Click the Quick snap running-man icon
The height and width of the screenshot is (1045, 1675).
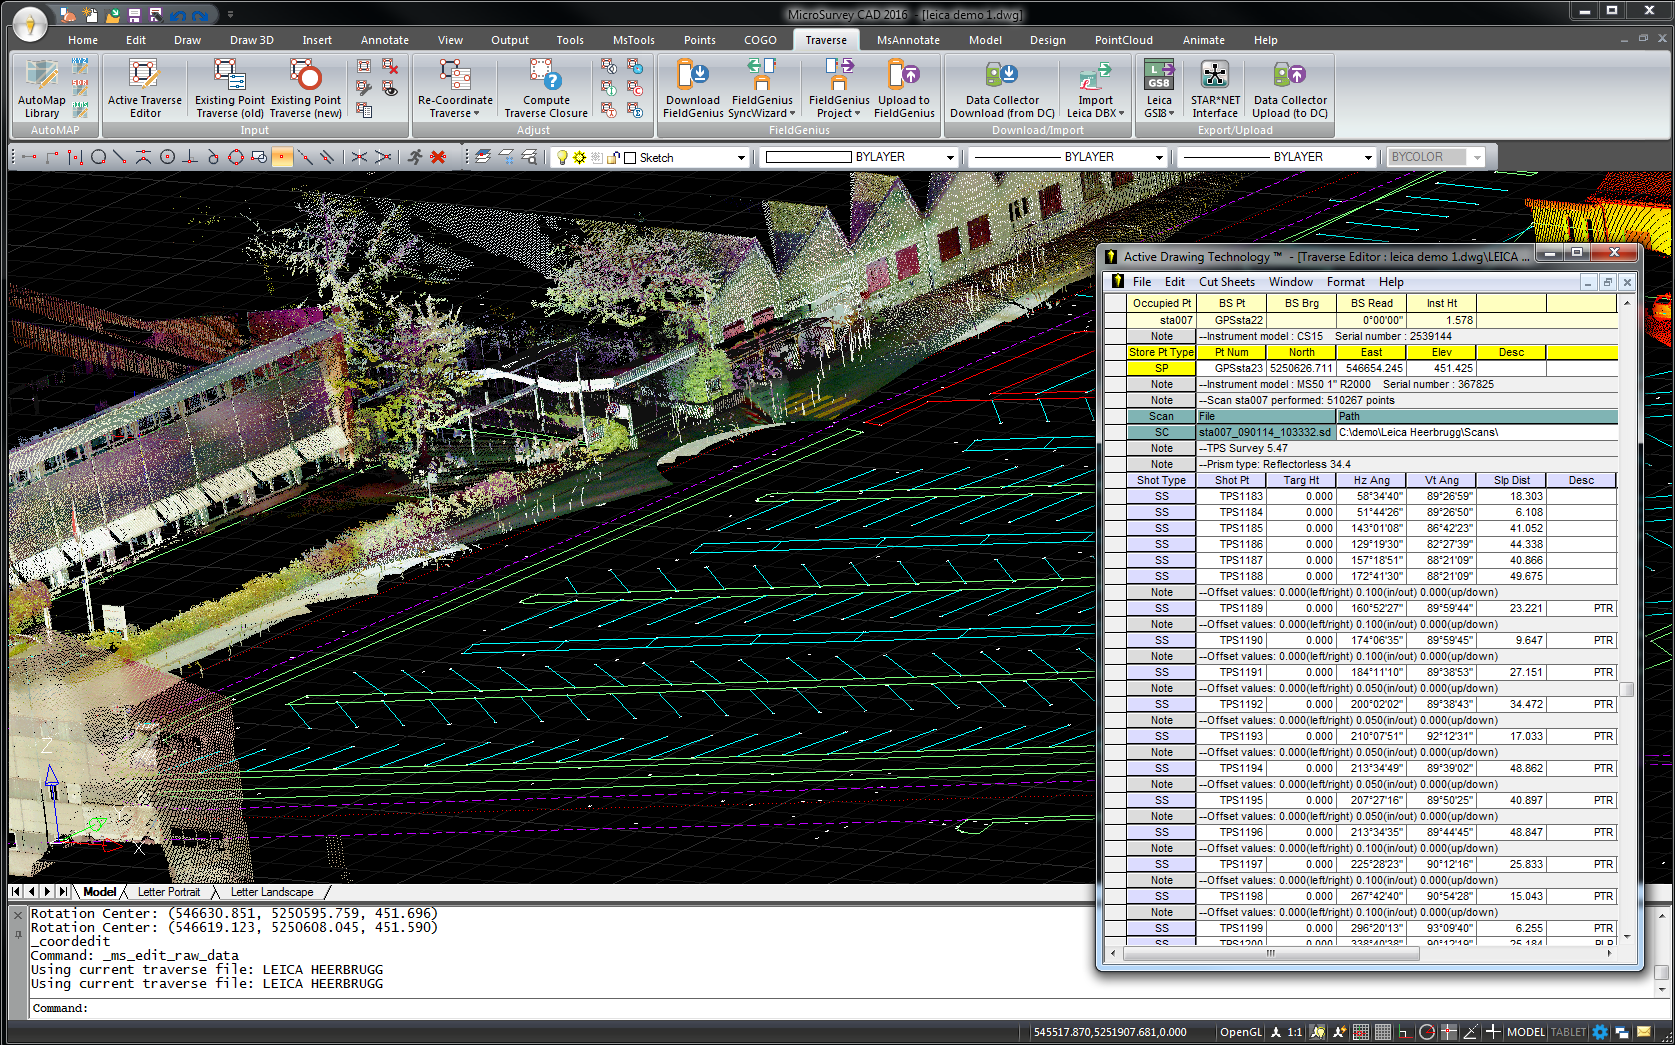pyautogui.click(x=415, y=157)
